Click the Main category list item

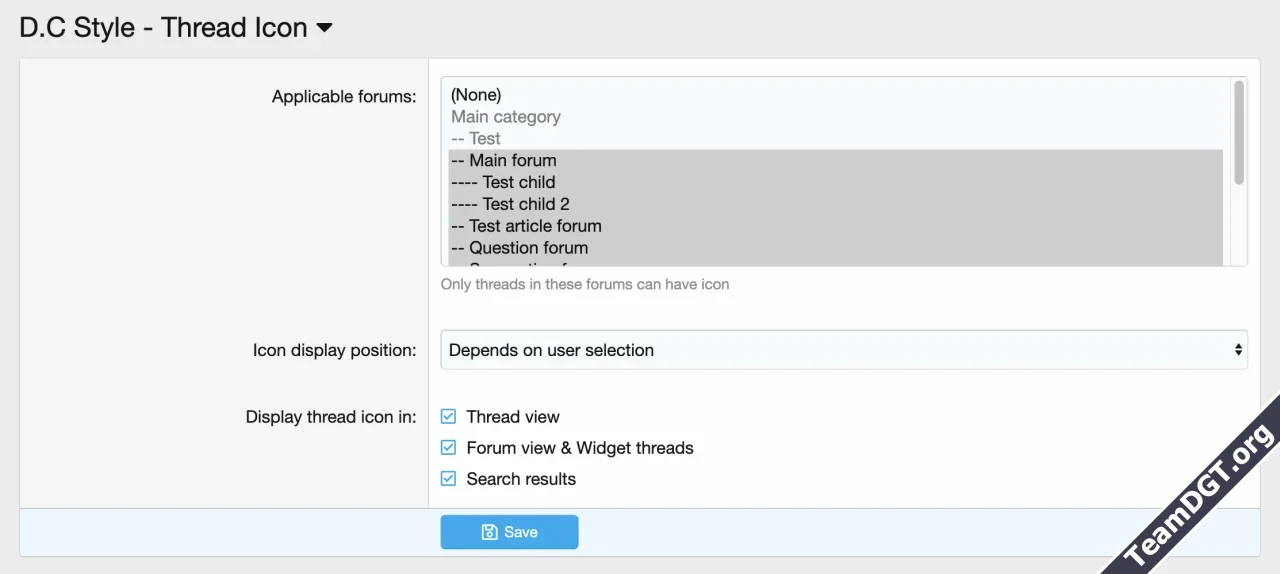coord(505,117)
